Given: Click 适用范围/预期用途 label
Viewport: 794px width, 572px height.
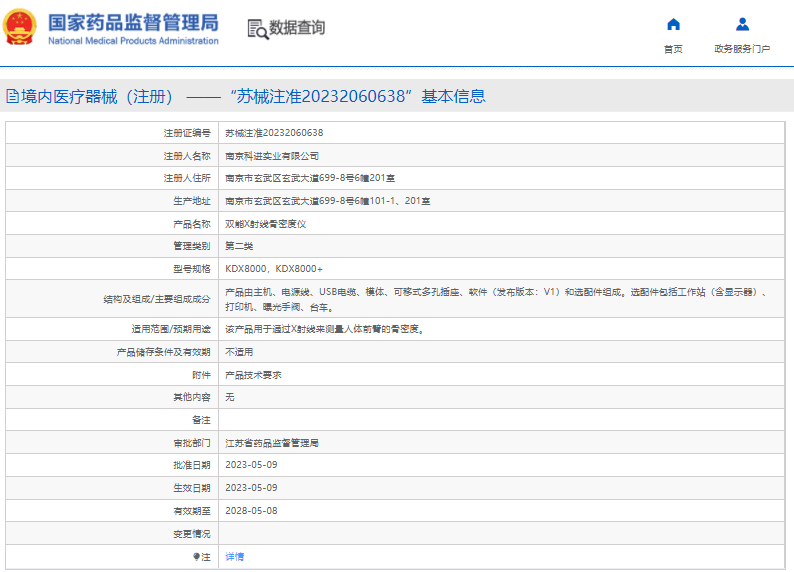Looking at the screenshot, I should (x=171, y=329).
